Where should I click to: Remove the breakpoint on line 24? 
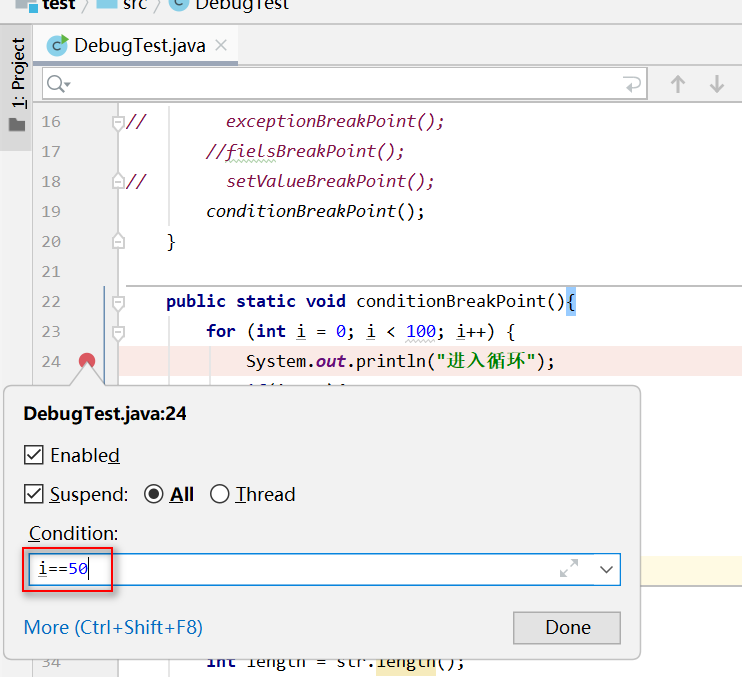pyautogui.click(x=87, y=361)
